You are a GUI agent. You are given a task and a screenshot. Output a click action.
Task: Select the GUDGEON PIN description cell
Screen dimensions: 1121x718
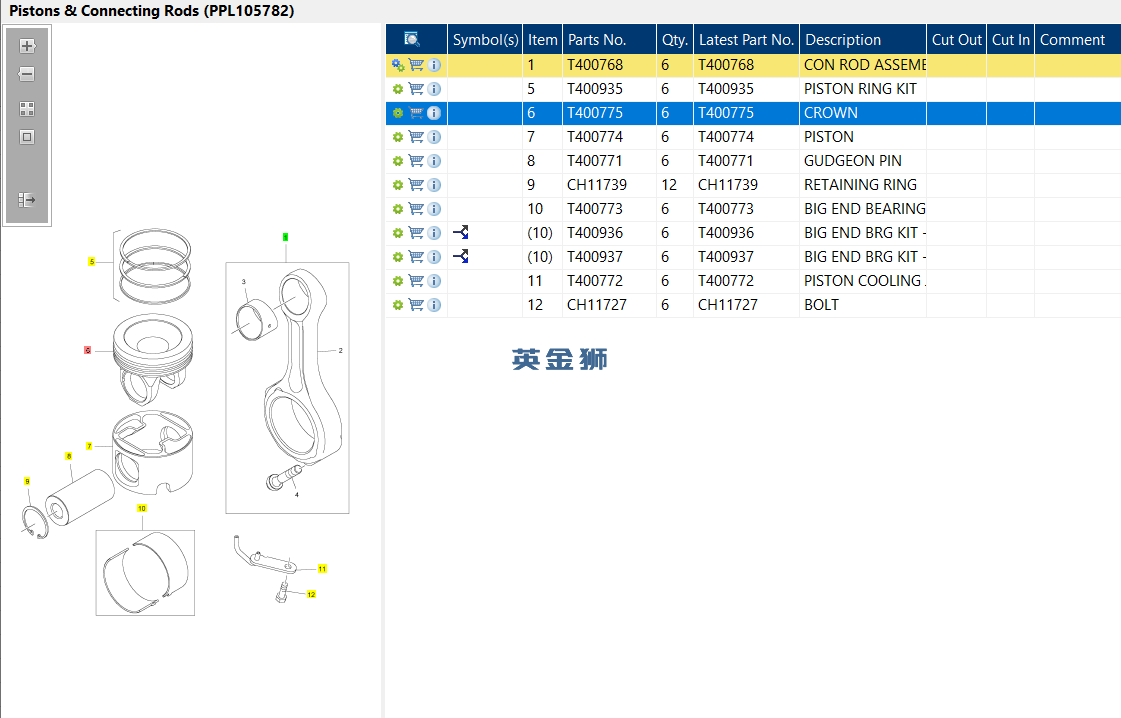coord(863,161)
